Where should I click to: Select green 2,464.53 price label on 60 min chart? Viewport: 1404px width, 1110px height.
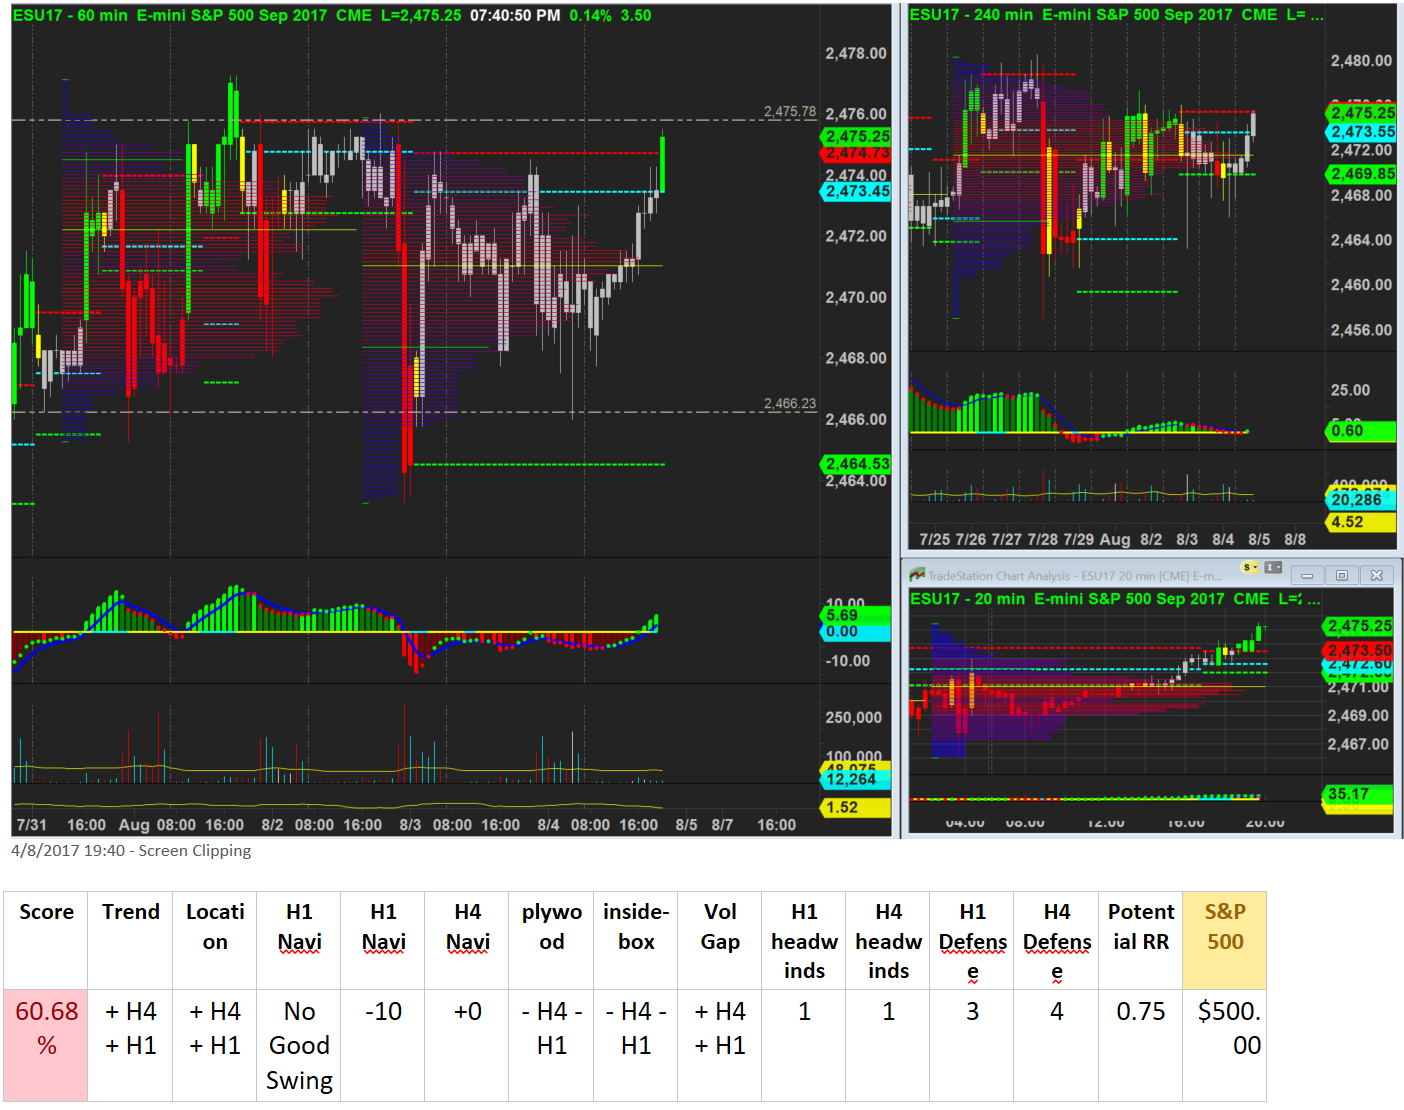pyautogui.click(x=856, y=464)
